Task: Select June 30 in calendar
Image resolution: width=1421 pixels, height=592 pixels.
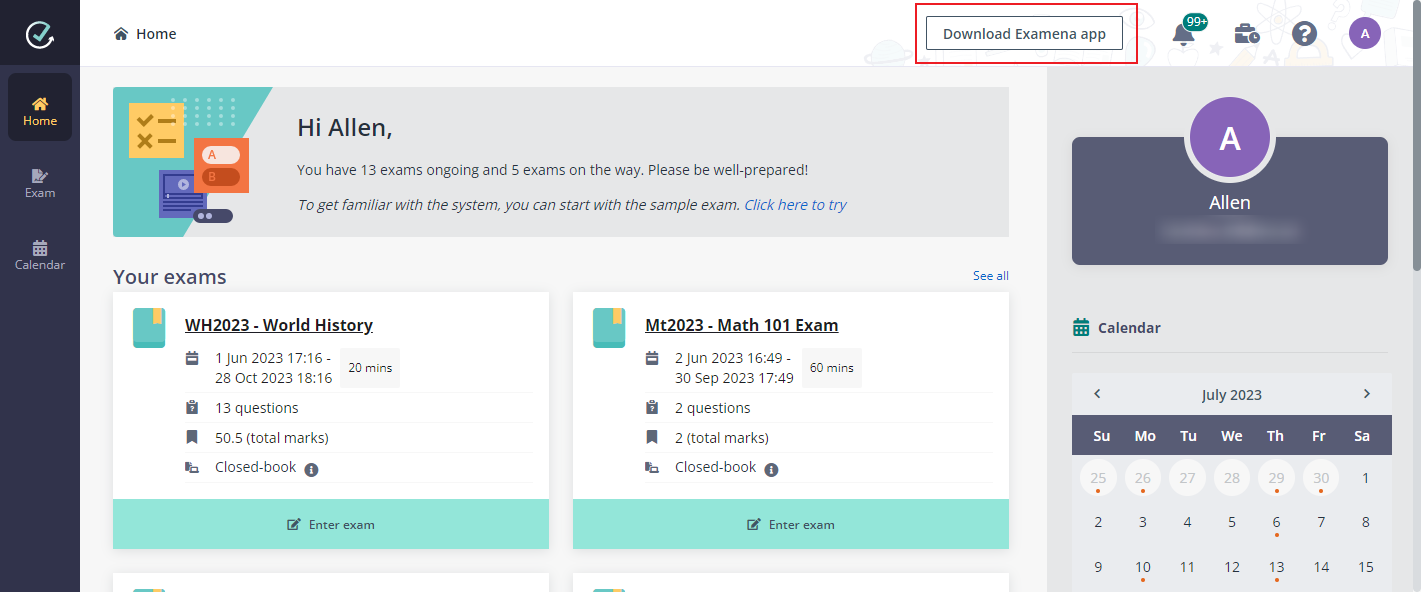Action: pyautogui.click(x=1321, y=478)
